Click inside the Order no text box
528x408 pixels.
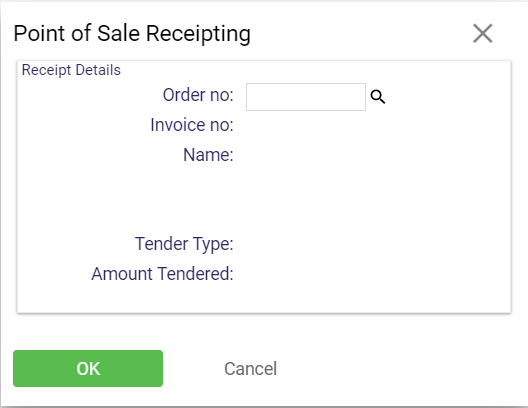tap(306, 97)
